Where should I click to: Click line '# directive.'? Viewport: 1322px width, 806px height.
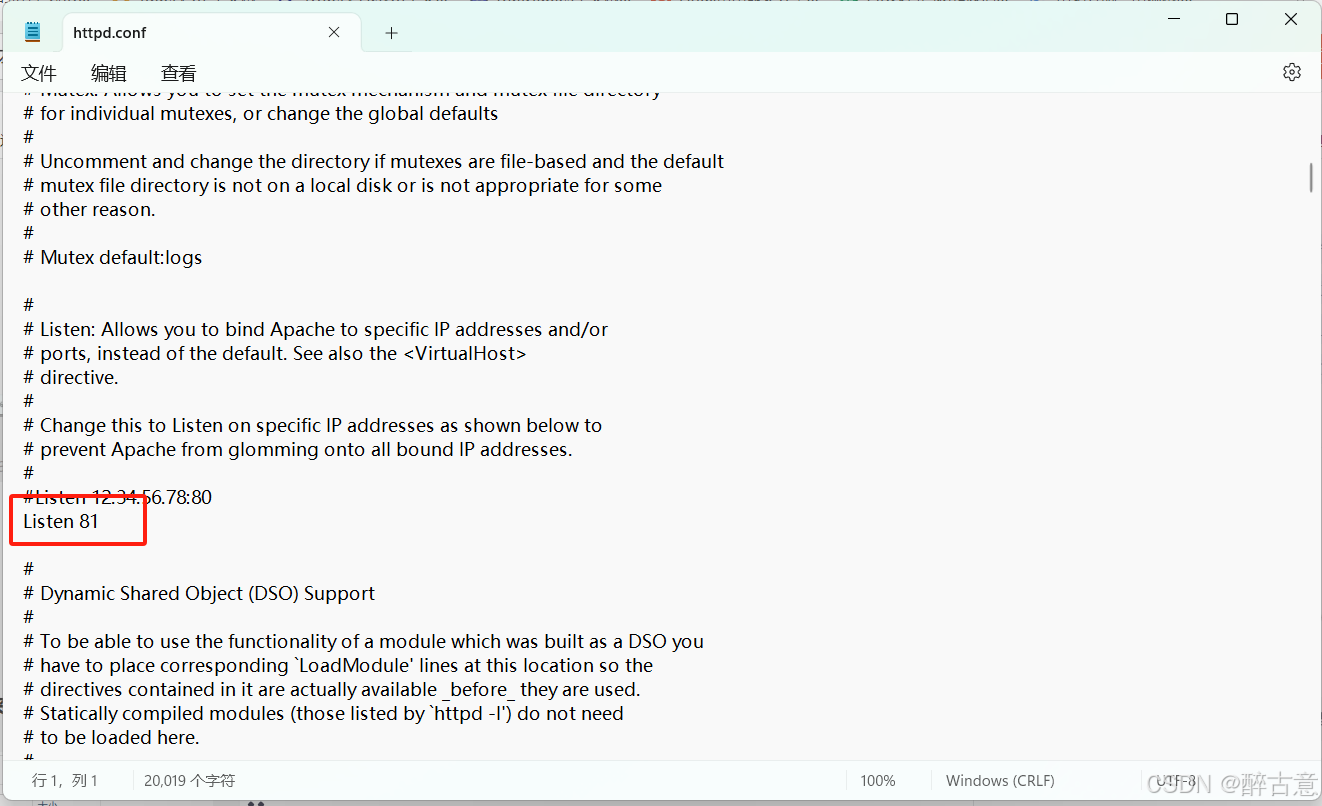pyautogui.click(x=71, y=377)
